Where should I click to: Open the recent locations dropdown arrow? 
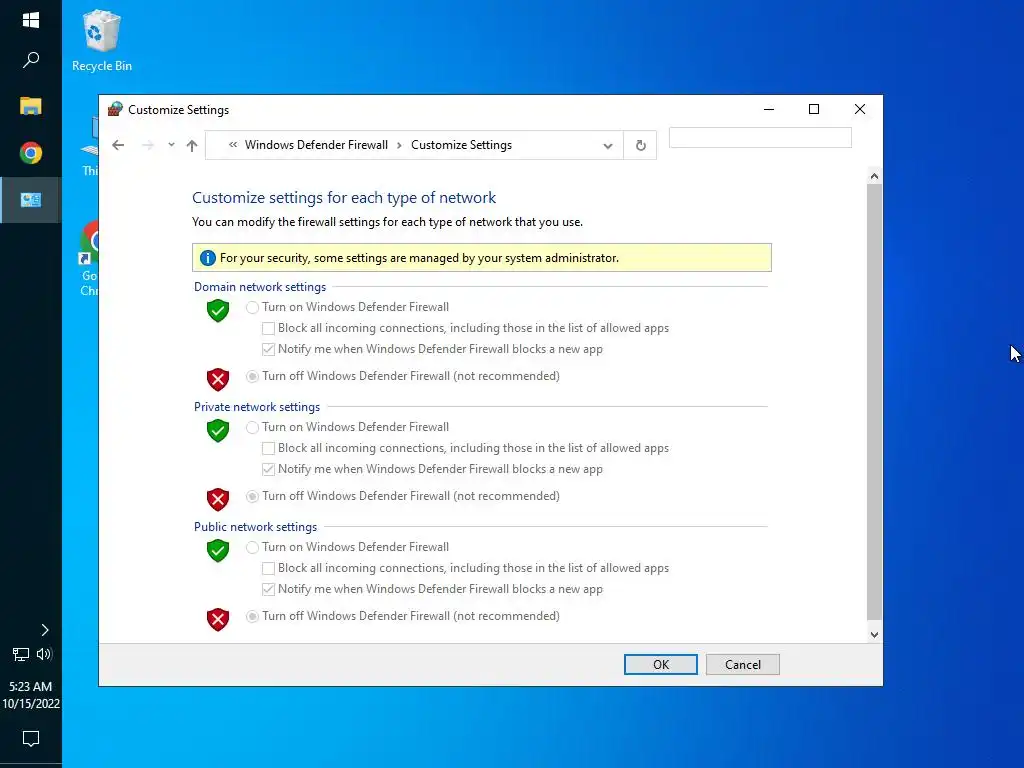tap(171, 145)
